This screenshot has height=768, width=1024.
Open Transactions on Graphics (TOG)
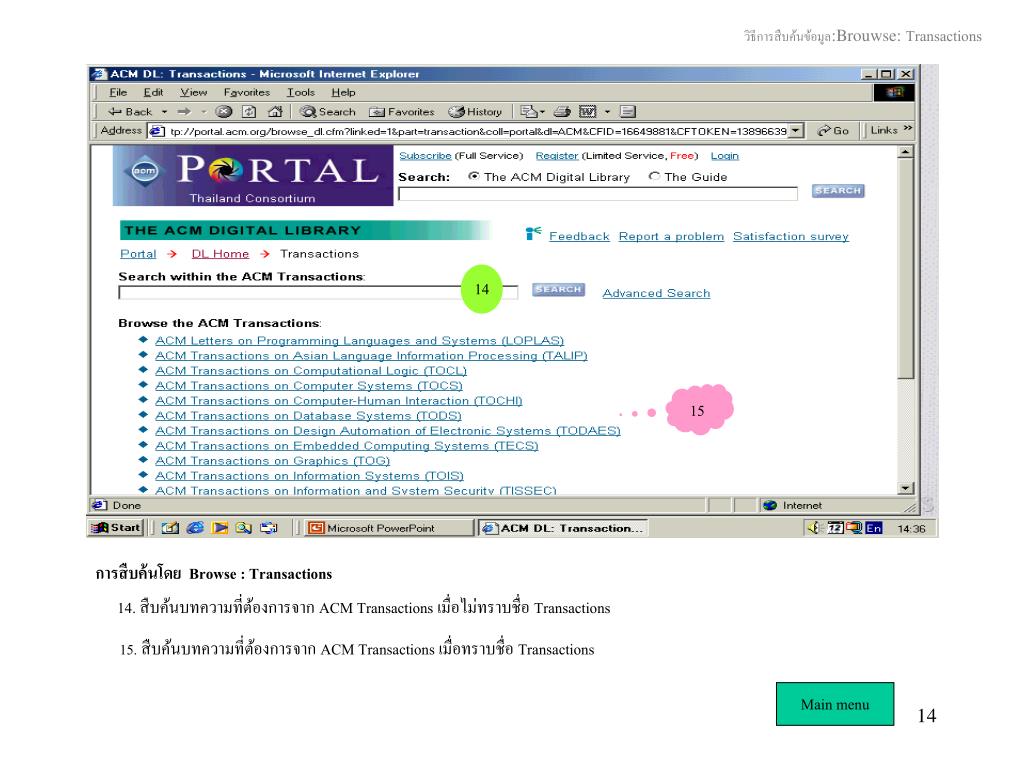[272, 460]
